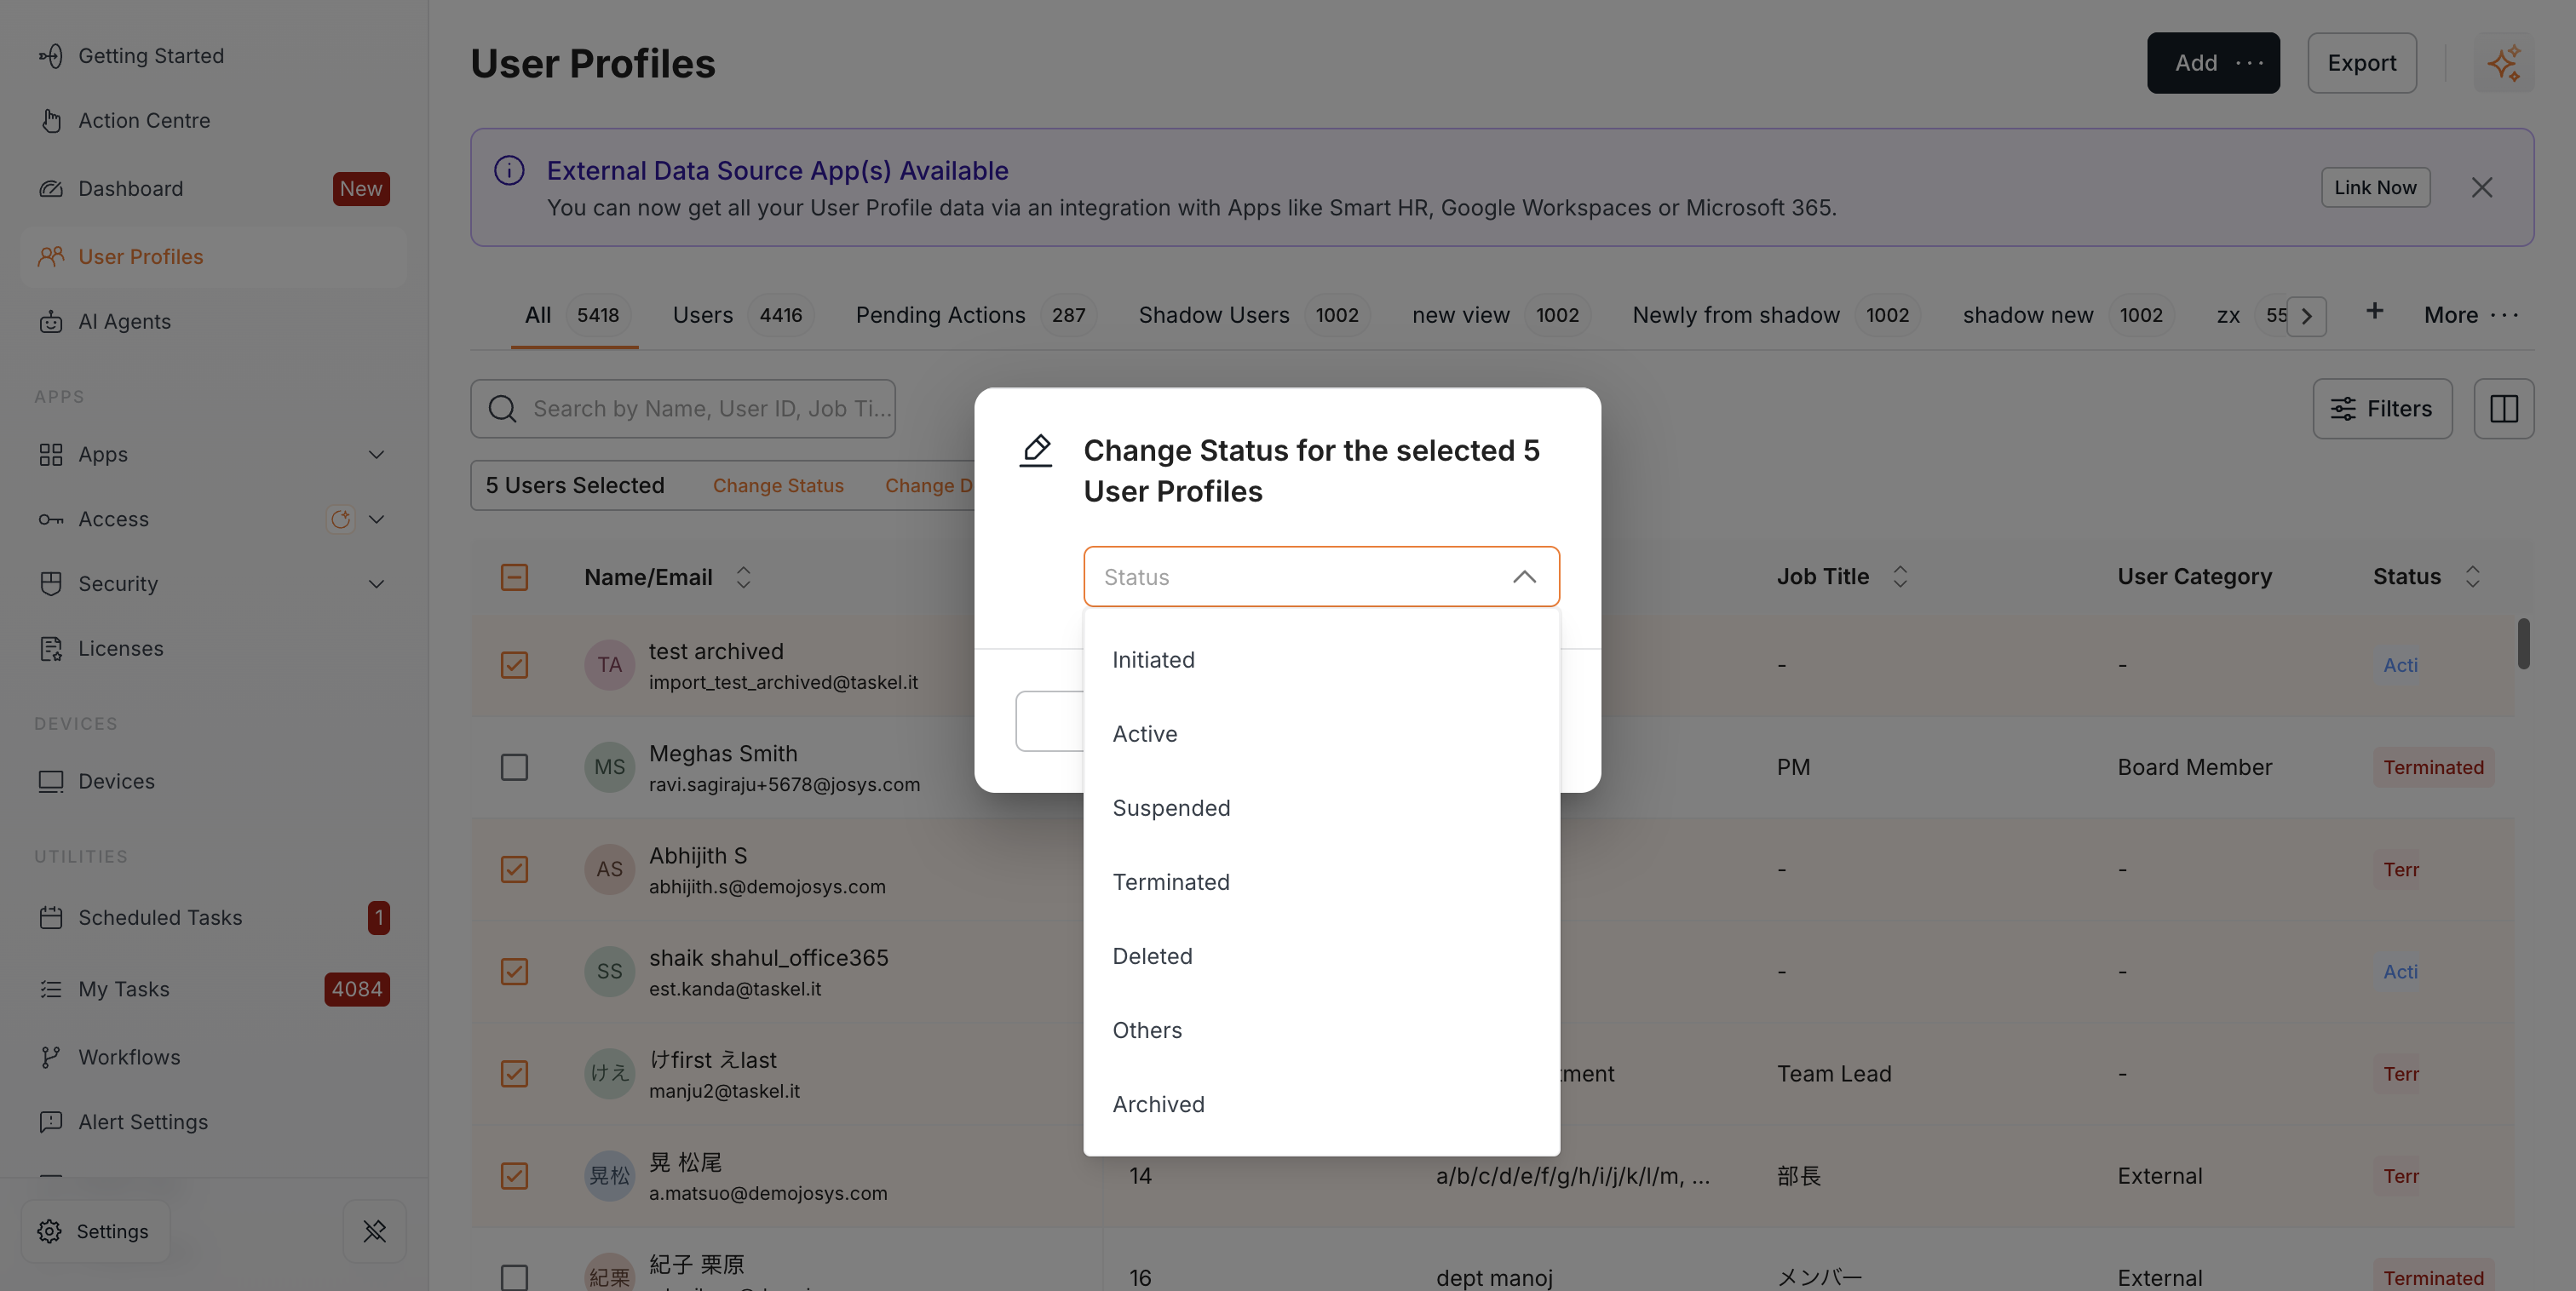The height and width of the screenshot is (1291, 2576).
Task: Click the Action Centre hand icon
Action: pos(51,121)
